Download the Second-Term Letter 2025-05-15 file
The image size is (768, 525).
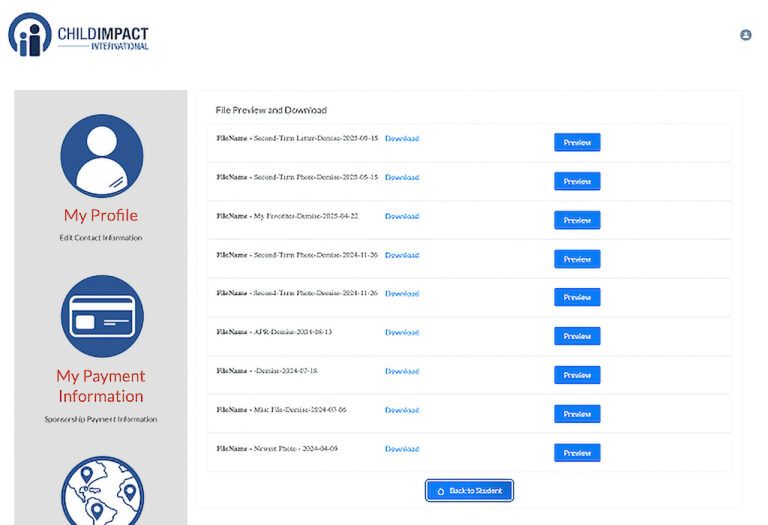click(402, 138)
